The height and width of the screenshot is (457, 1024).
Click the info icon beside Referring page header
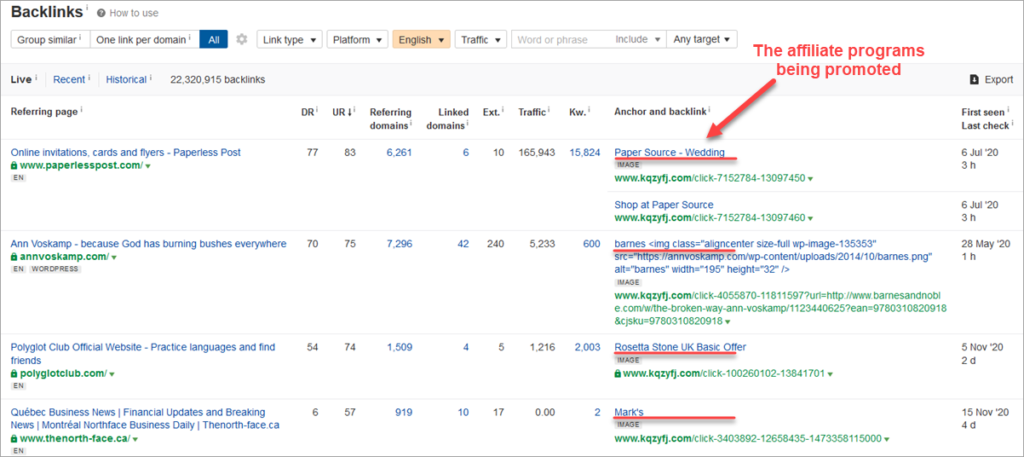[x=81, y=112]
